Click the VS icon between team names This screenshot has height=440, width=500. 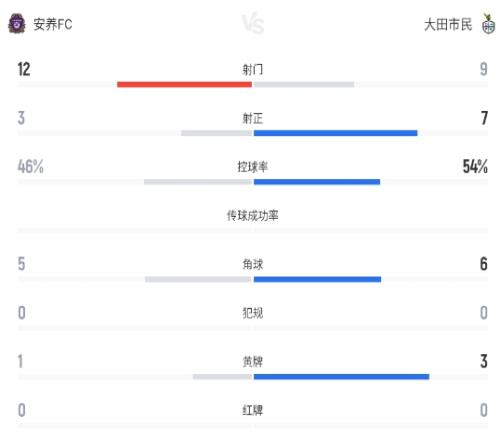click(253, 23)
